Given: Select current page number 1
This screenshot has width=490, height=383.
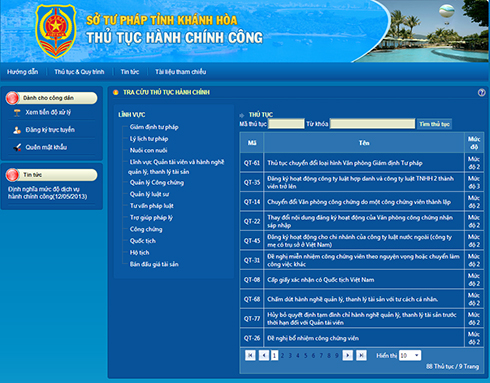Looking at the screenshot, I should pos(274,356).
